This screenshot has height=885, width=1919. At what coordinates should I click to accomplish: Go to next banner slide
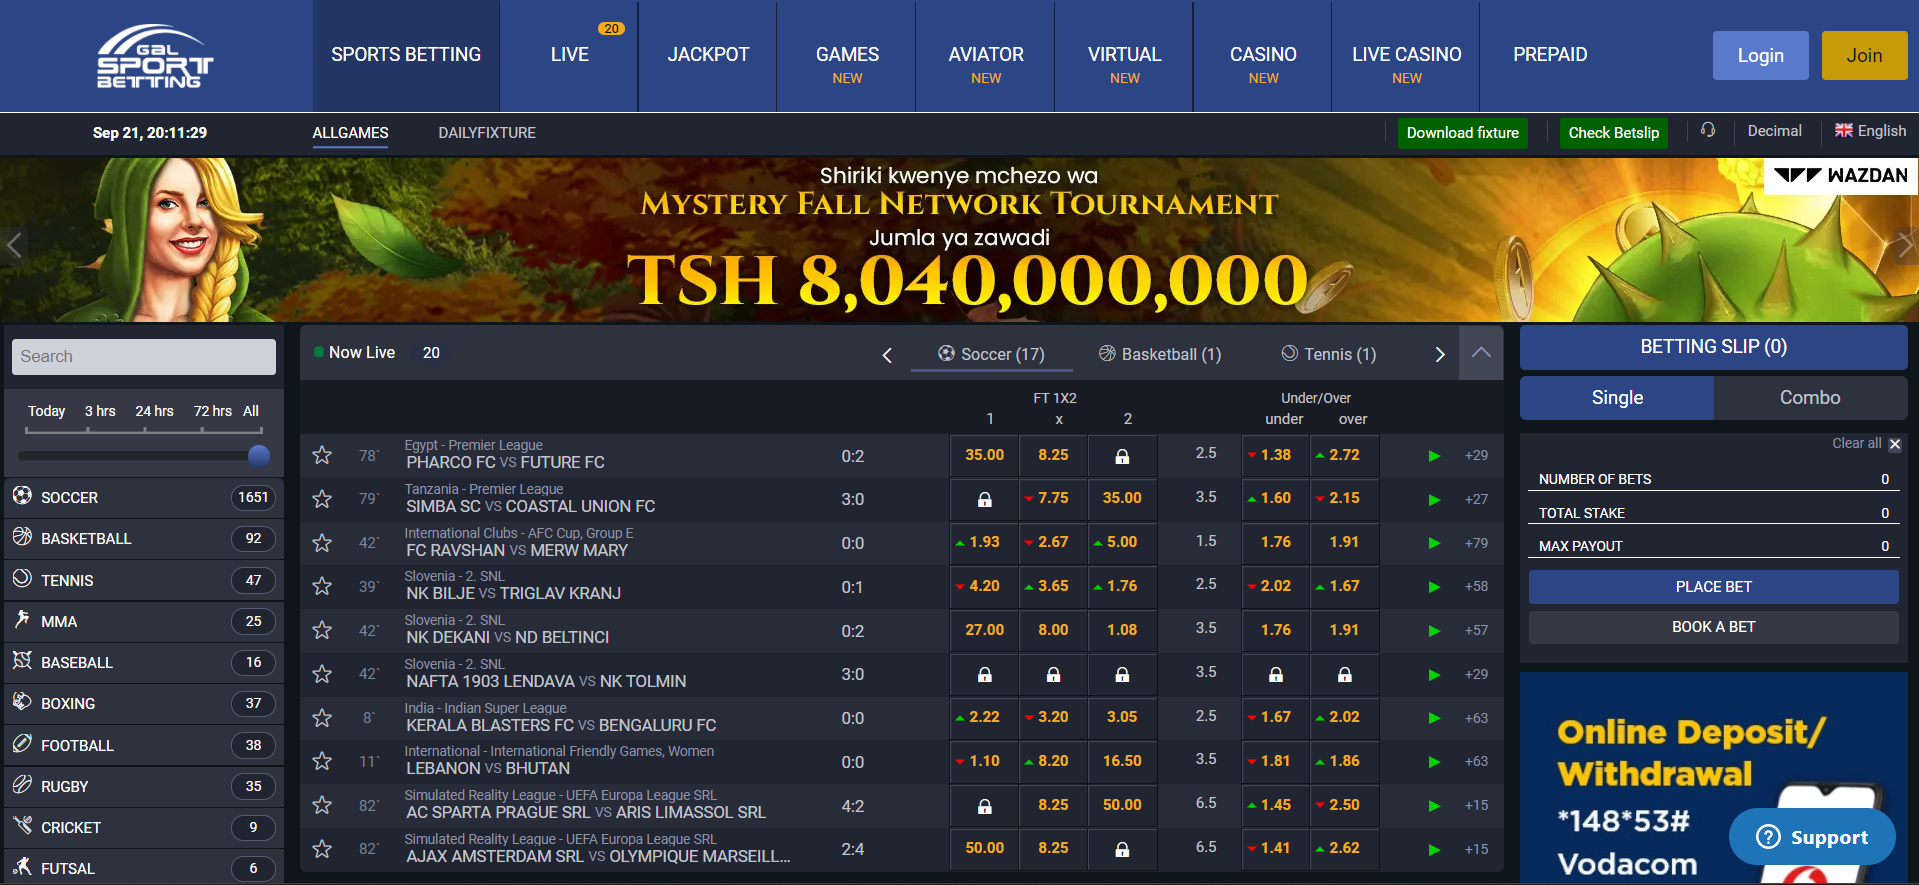tap(1905, 244)
